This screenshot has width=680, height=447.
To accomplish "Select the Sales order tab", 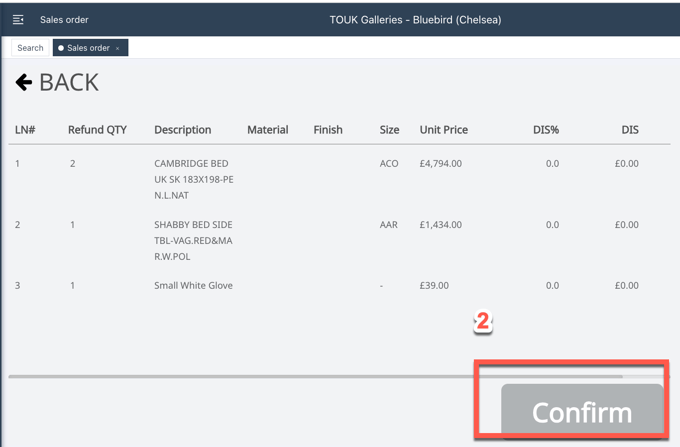I will (x=87, y=48).
